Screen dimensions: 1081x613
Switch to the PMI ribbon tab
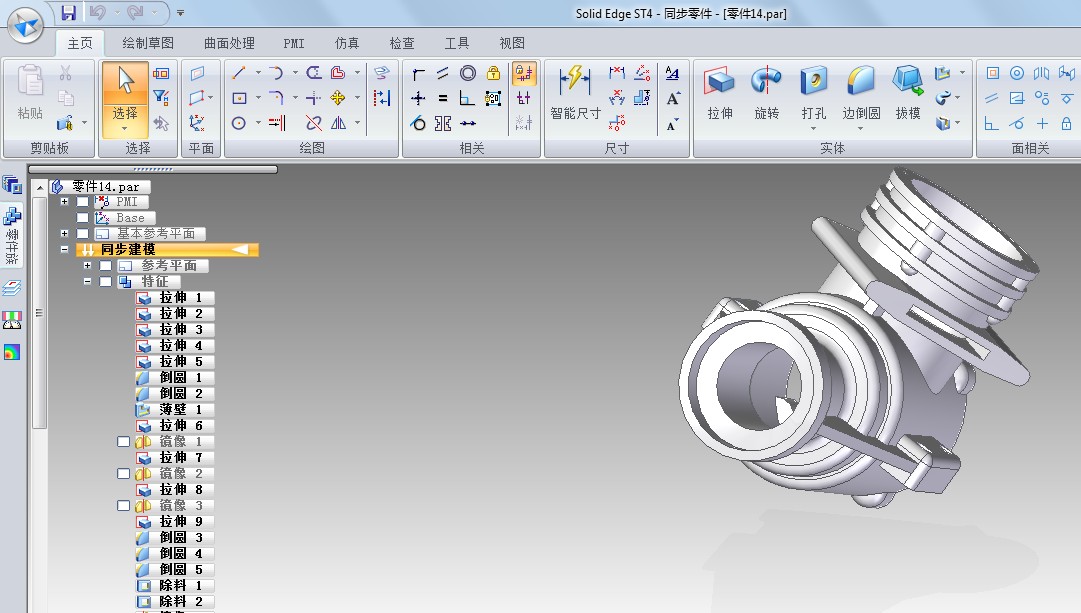coord(294,43)
